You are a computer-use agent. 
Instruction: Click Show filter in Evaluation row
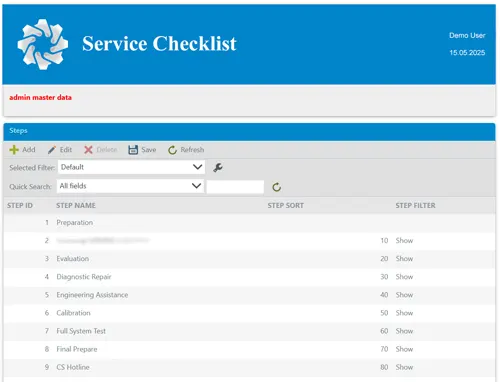pyautogui.click(x=404, y=259)
